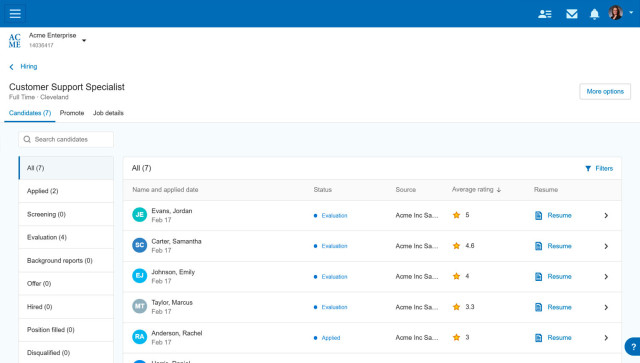Screen dimensions: 640x363
Task: Click the Source column header
Action: point(405,189)
